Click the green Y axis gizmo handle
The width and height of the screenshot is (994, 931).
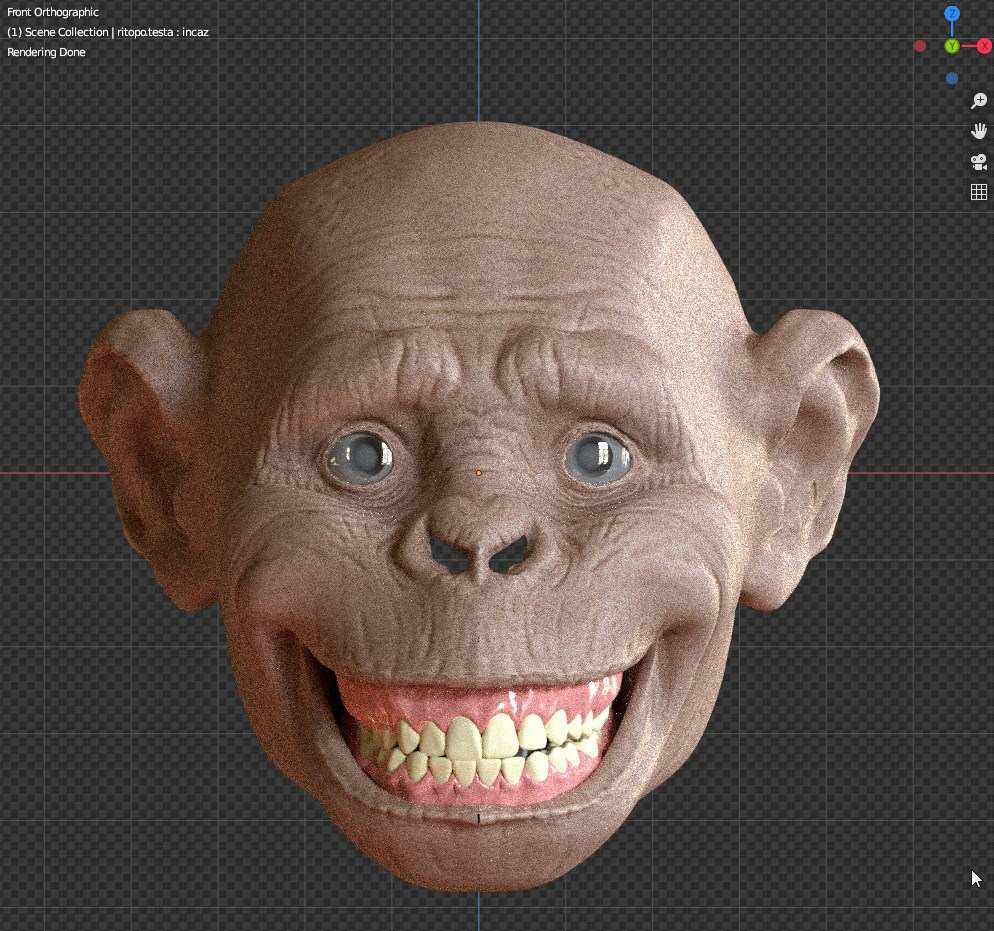coord(952,46)
